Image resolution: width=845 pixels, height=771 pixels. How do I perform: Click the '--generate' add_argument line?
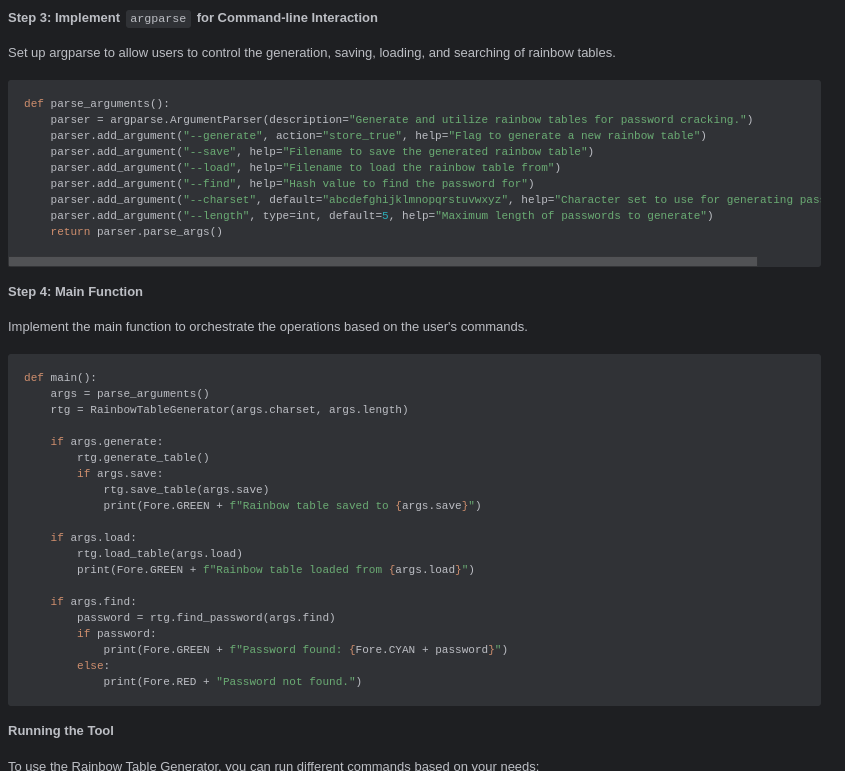[378, 136]
